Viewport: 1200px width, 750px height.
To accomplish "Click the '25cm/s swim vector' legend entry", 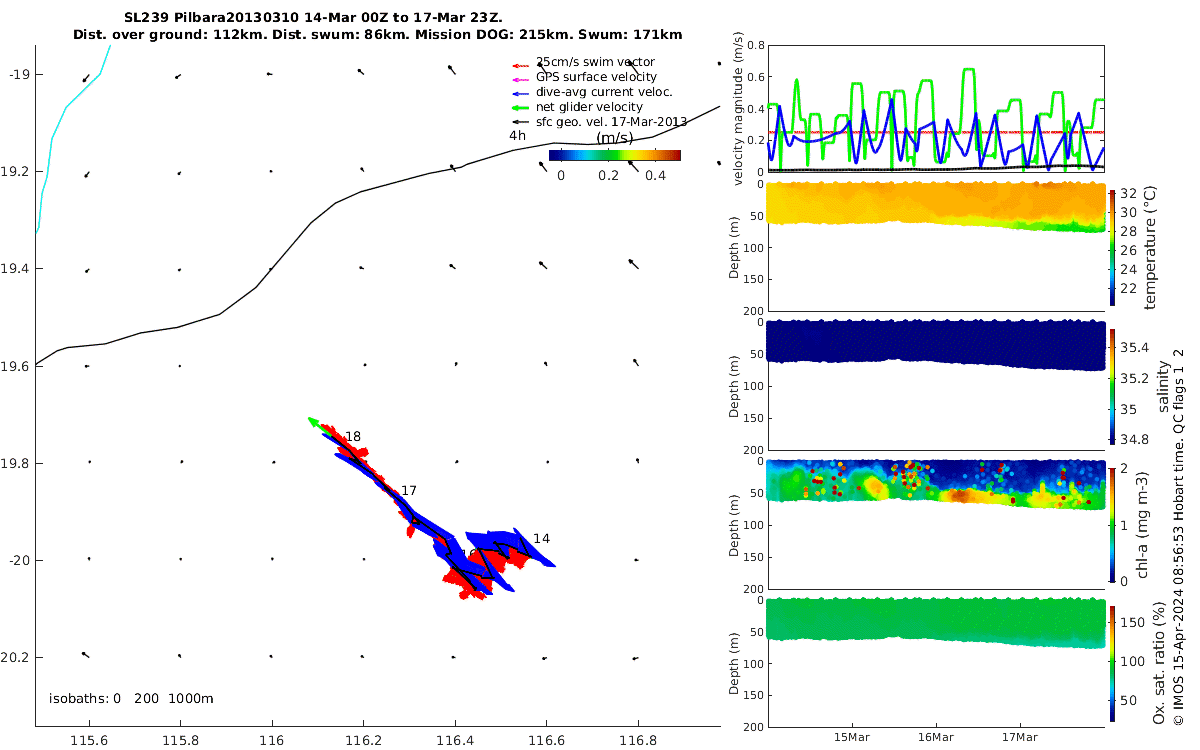I will tap(596, 62).
